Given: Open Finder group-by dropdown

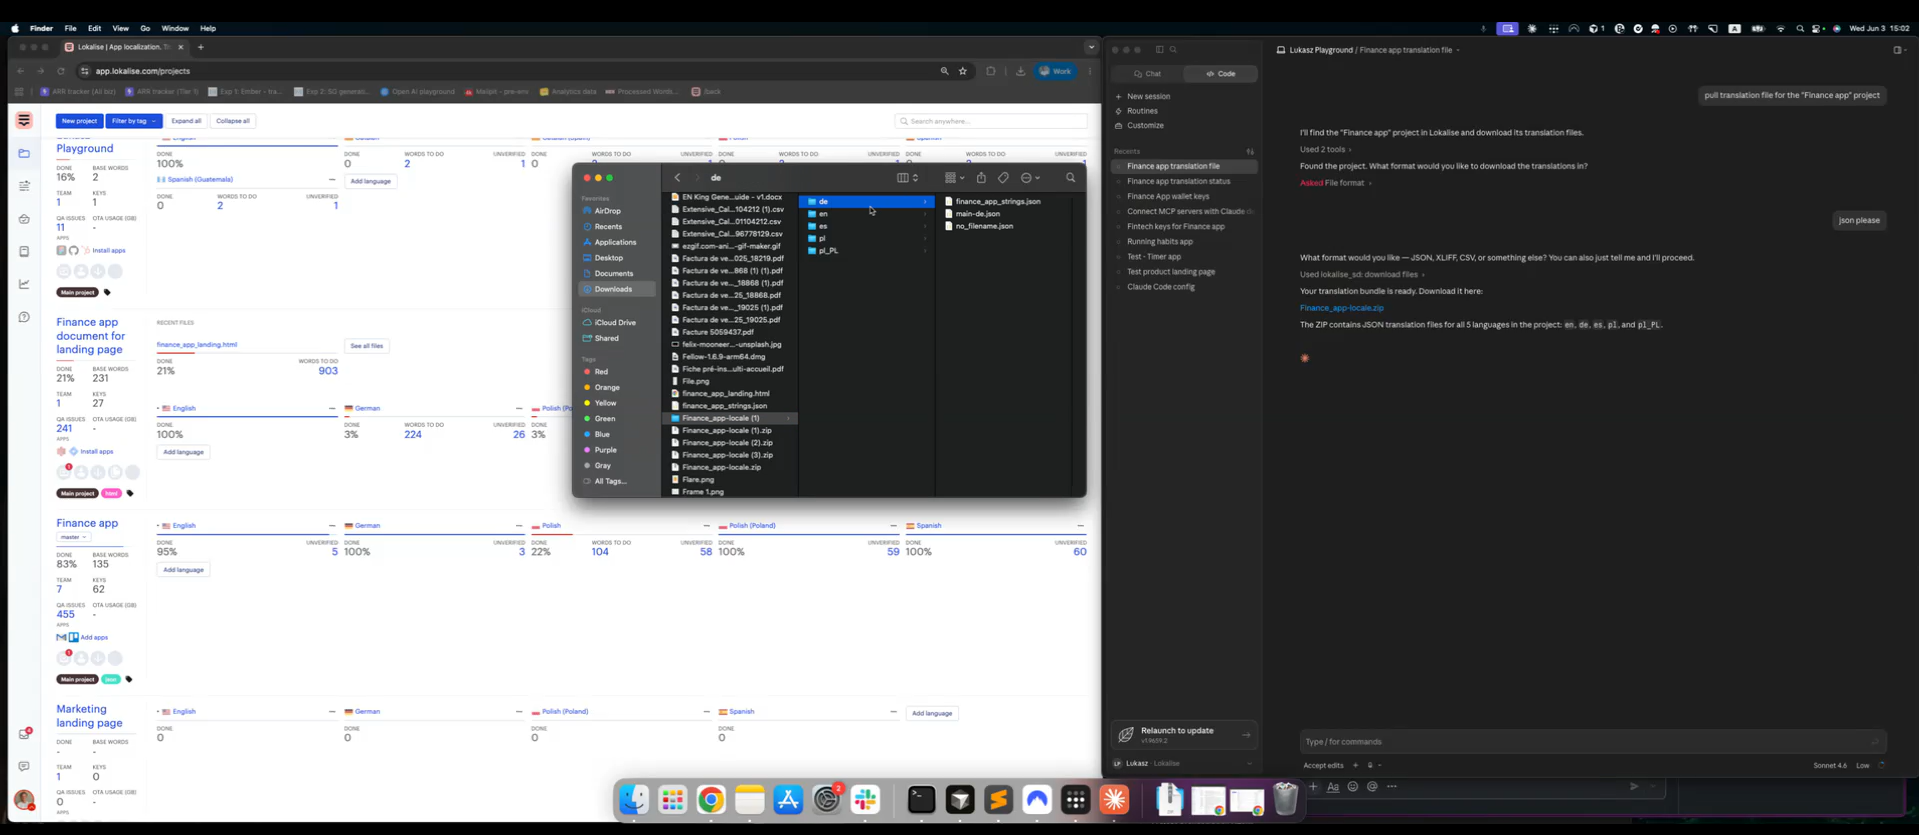Looking at the screenshot, I should click(x=954, y=178).
